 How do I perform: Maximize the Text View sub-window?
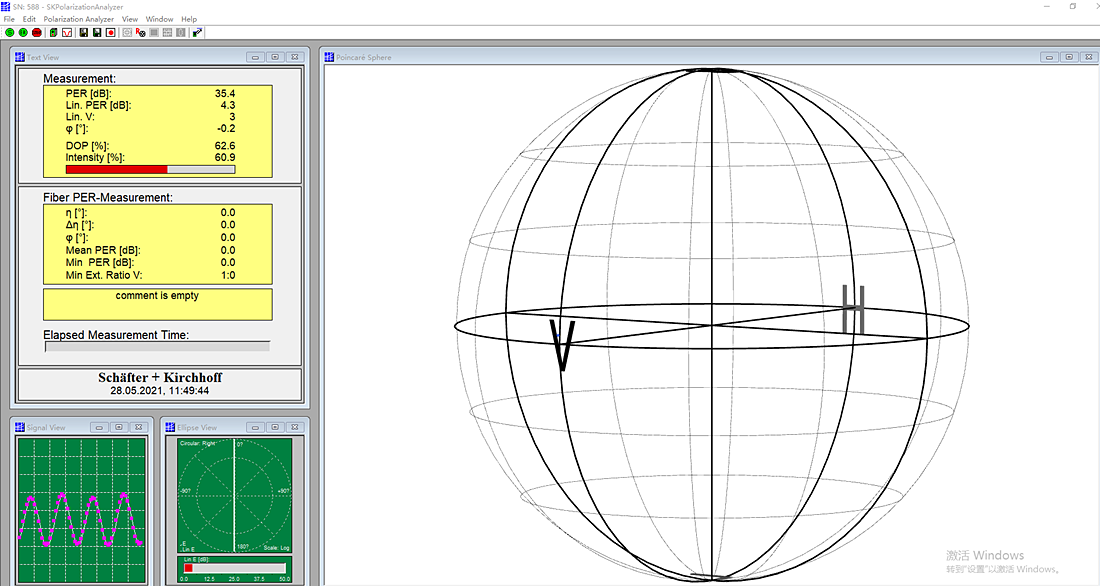[275, 57]
